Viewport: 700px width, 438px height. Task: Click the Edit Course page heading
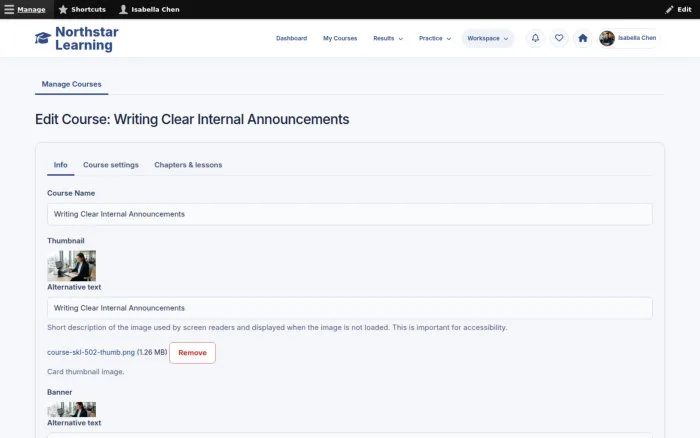coord(192,119)
